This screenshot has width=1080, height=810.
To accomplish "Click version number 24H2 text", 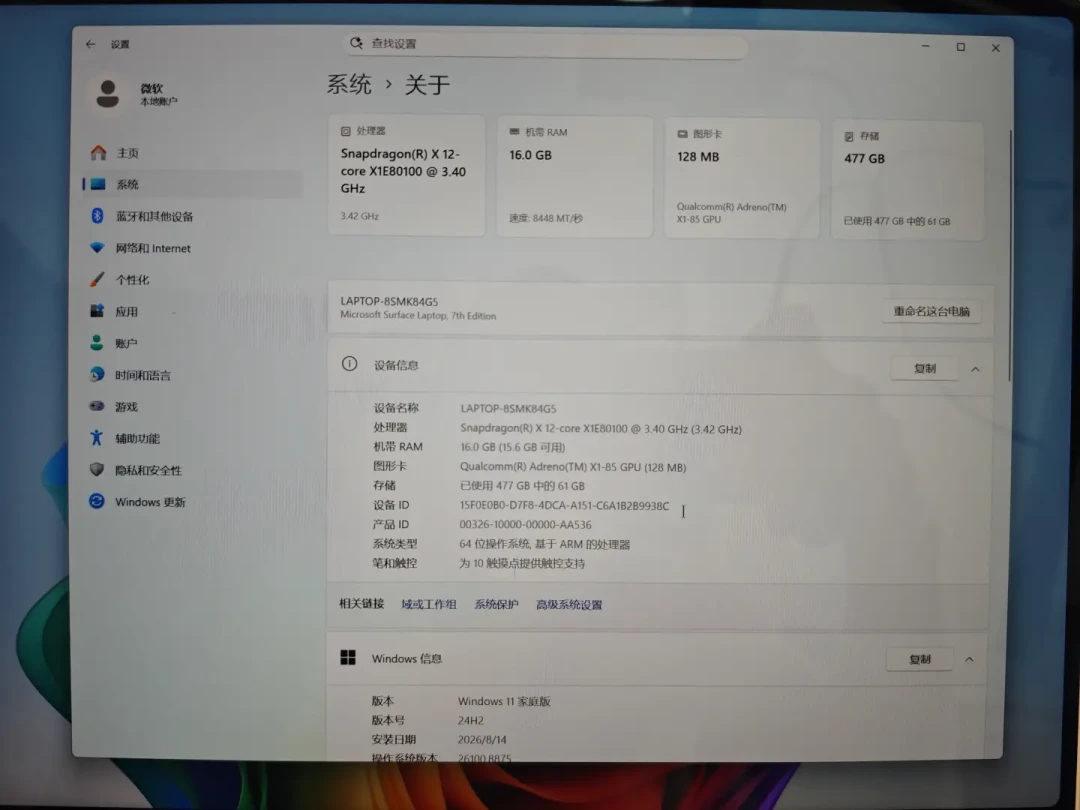I will click(470, 720).
